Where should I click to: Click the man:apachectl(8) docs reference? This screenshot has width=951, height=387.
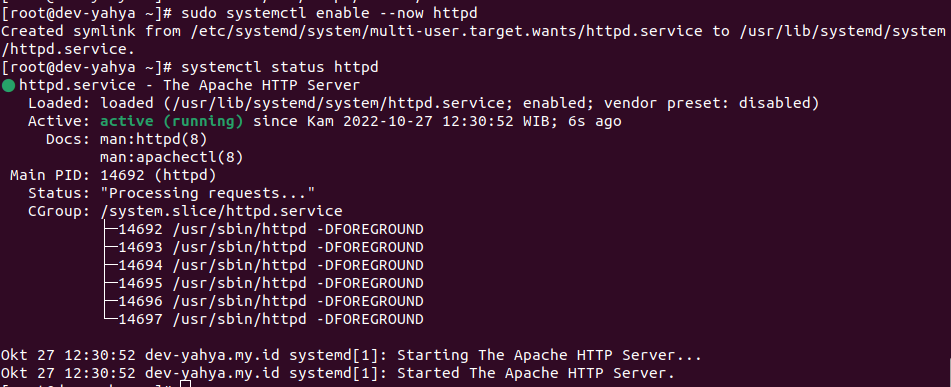172,158
